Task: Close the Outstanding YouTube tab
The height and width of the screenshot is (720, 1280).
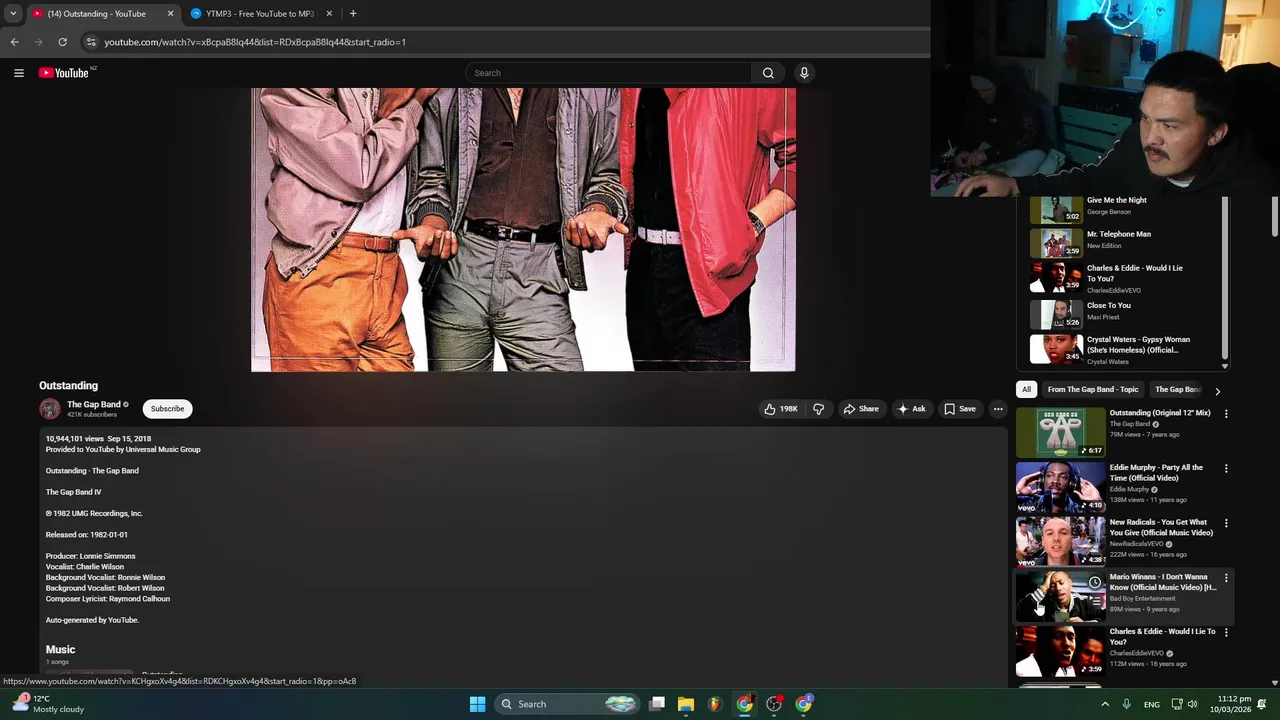Action: pos(170,14)
